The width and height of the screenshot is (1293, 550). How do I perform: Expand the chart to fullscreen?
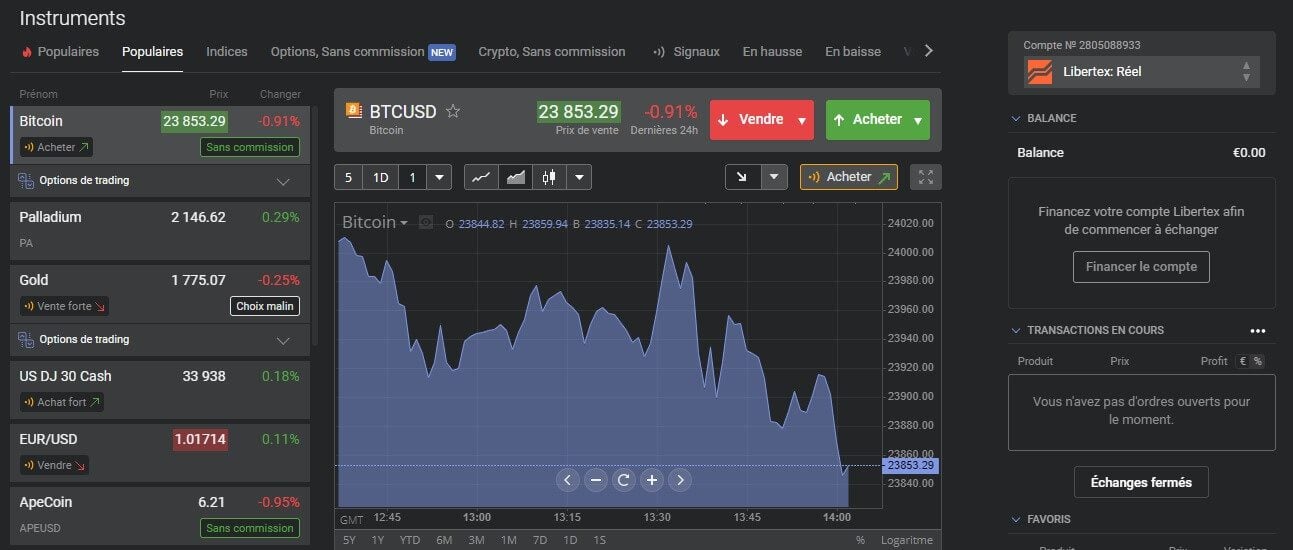click(x=926, y=177)
